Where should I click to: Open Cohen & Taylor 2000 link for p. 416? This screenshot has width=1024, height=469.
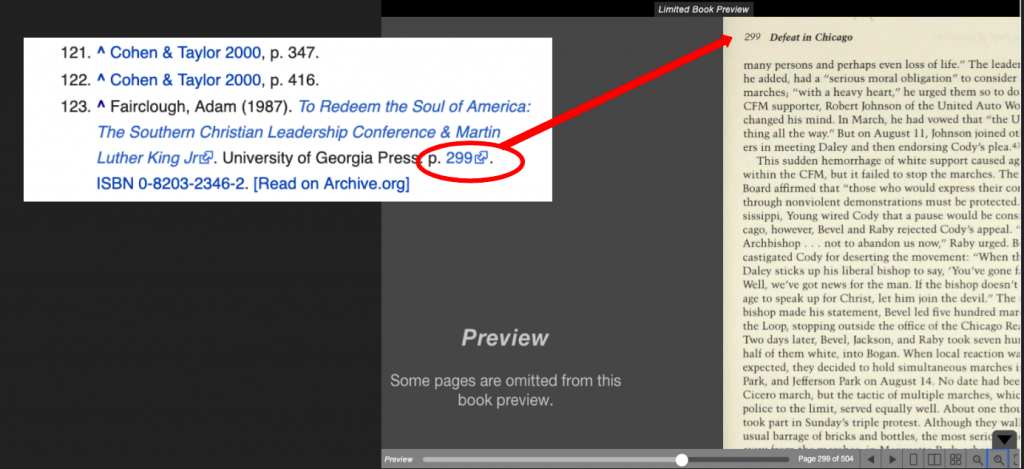point(185,80)
